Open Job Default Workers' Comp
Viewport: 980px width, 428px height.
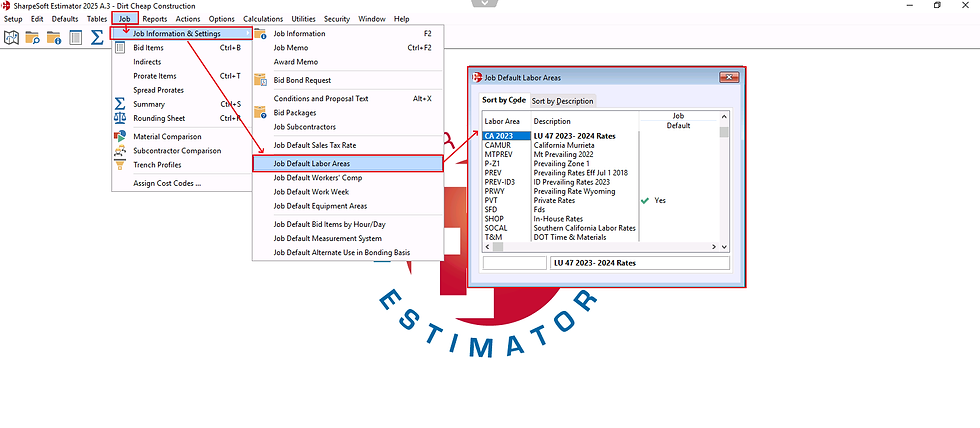pyautogui.click(x=348, y=178)
